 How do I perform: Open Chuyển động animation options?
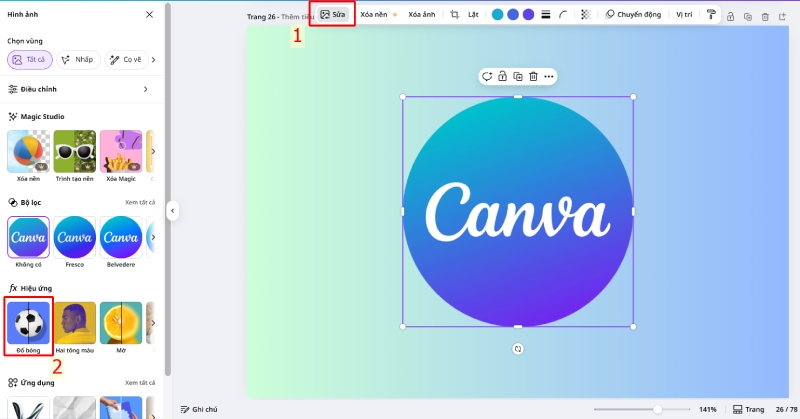tap(633, 14)
